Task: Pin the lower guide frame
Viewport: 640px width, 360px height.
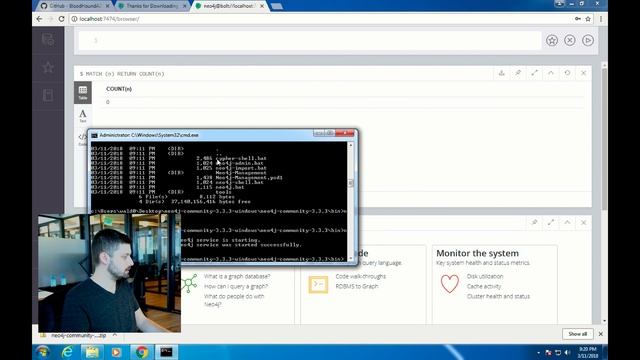Action: click(534, 222)
